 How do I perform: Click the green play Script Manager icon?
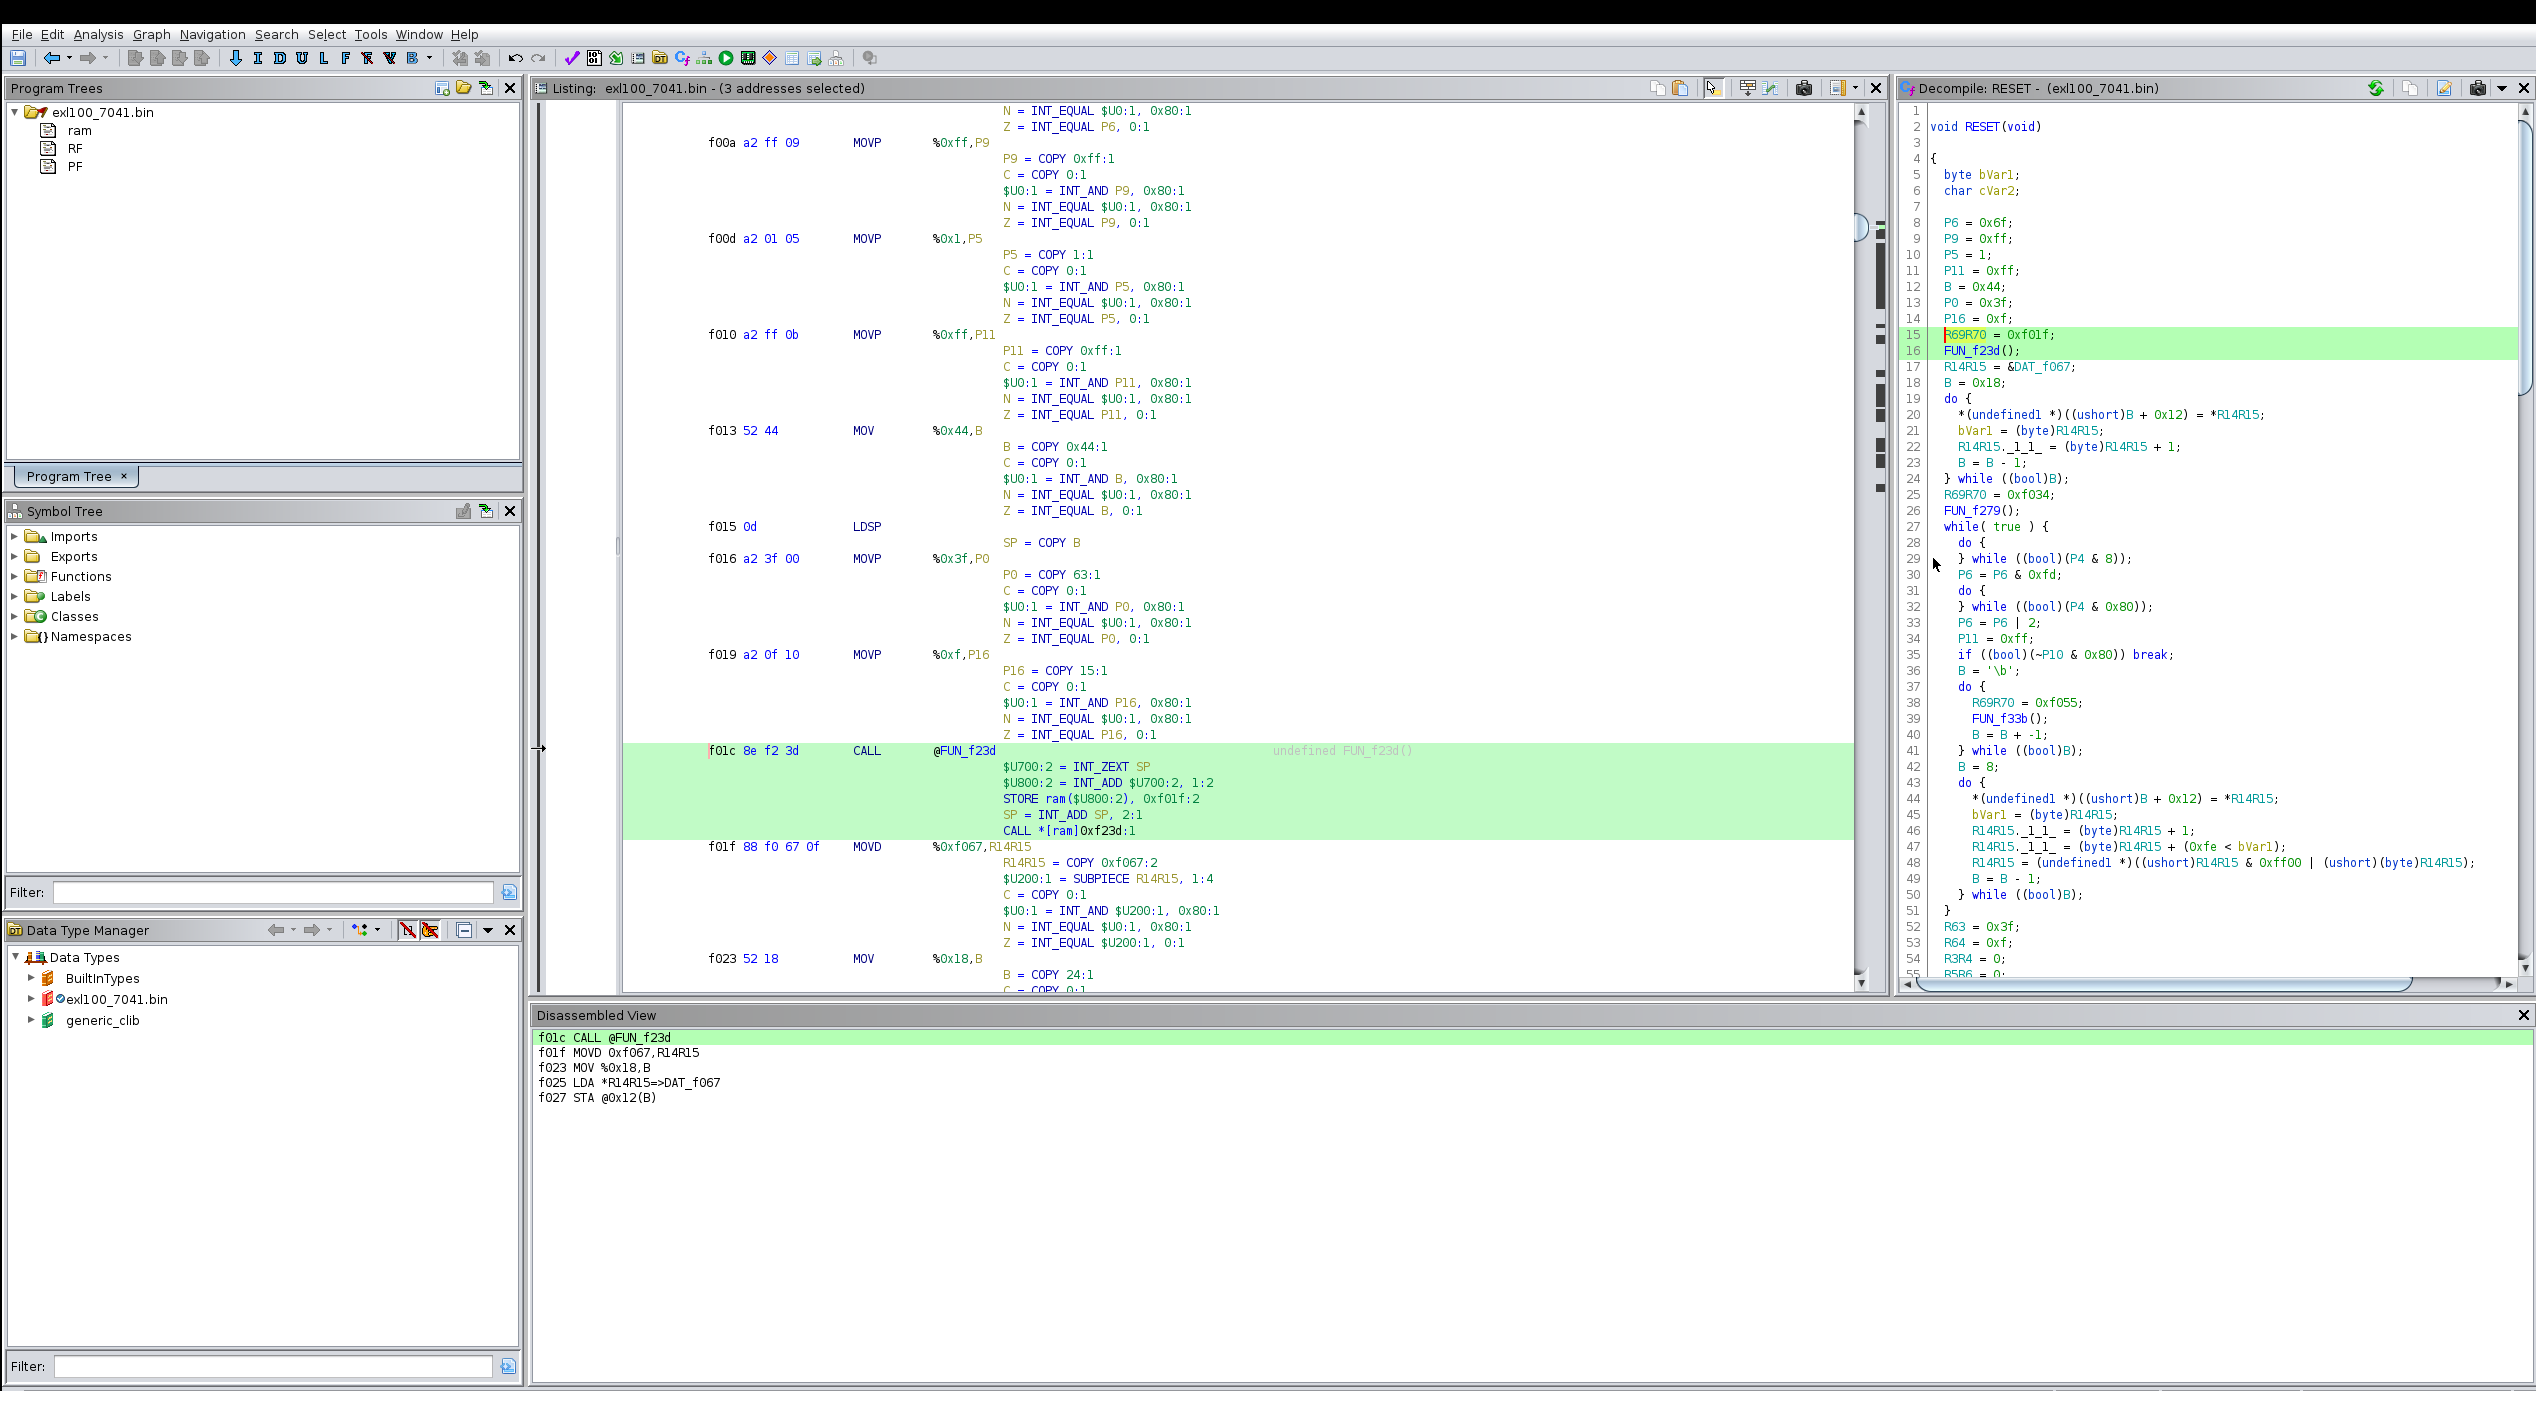pyautogui.click(x=726, y=58)
